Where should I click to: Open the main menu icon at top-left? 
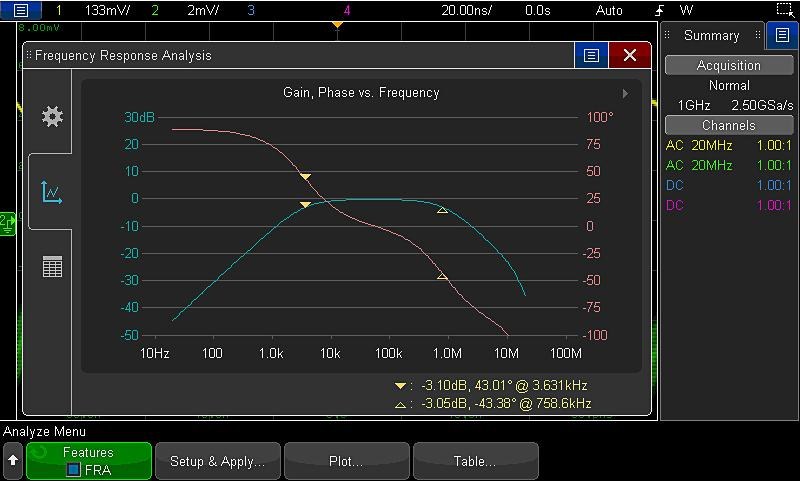click(x=20, y=10)
